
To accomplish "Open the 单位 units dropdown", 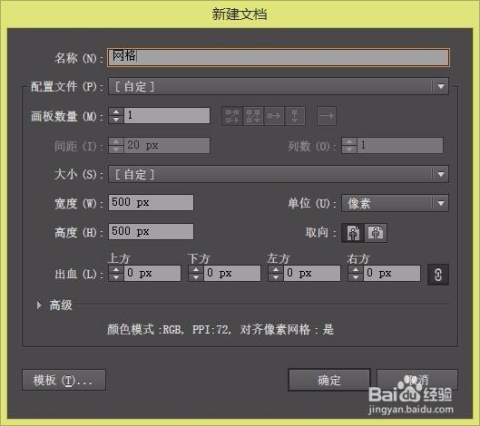I will point(395,203).
